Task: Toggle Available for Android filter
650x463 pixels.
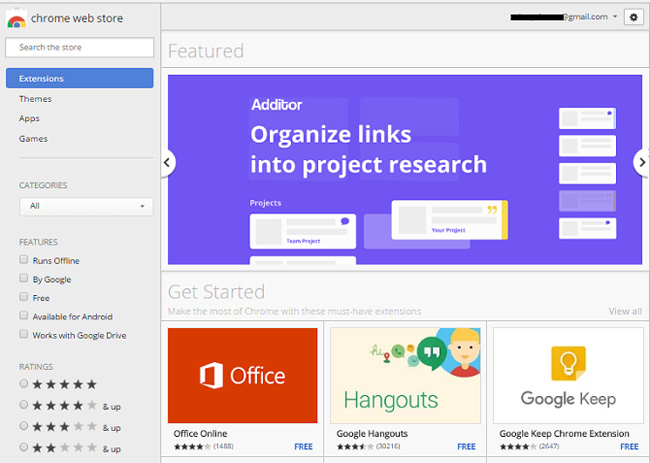Action: [x=24, y=316]
